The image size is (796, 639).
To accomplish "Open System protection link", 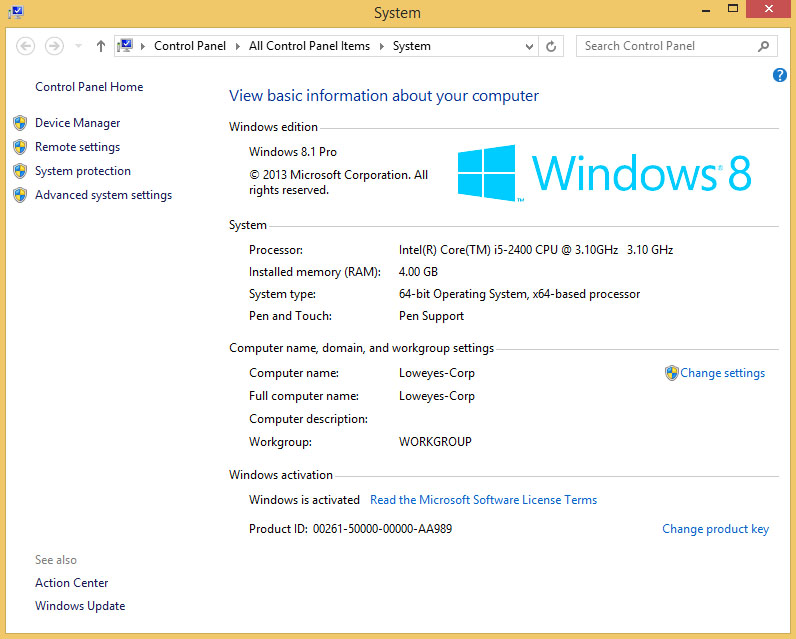I will click(x=83, y=171).
